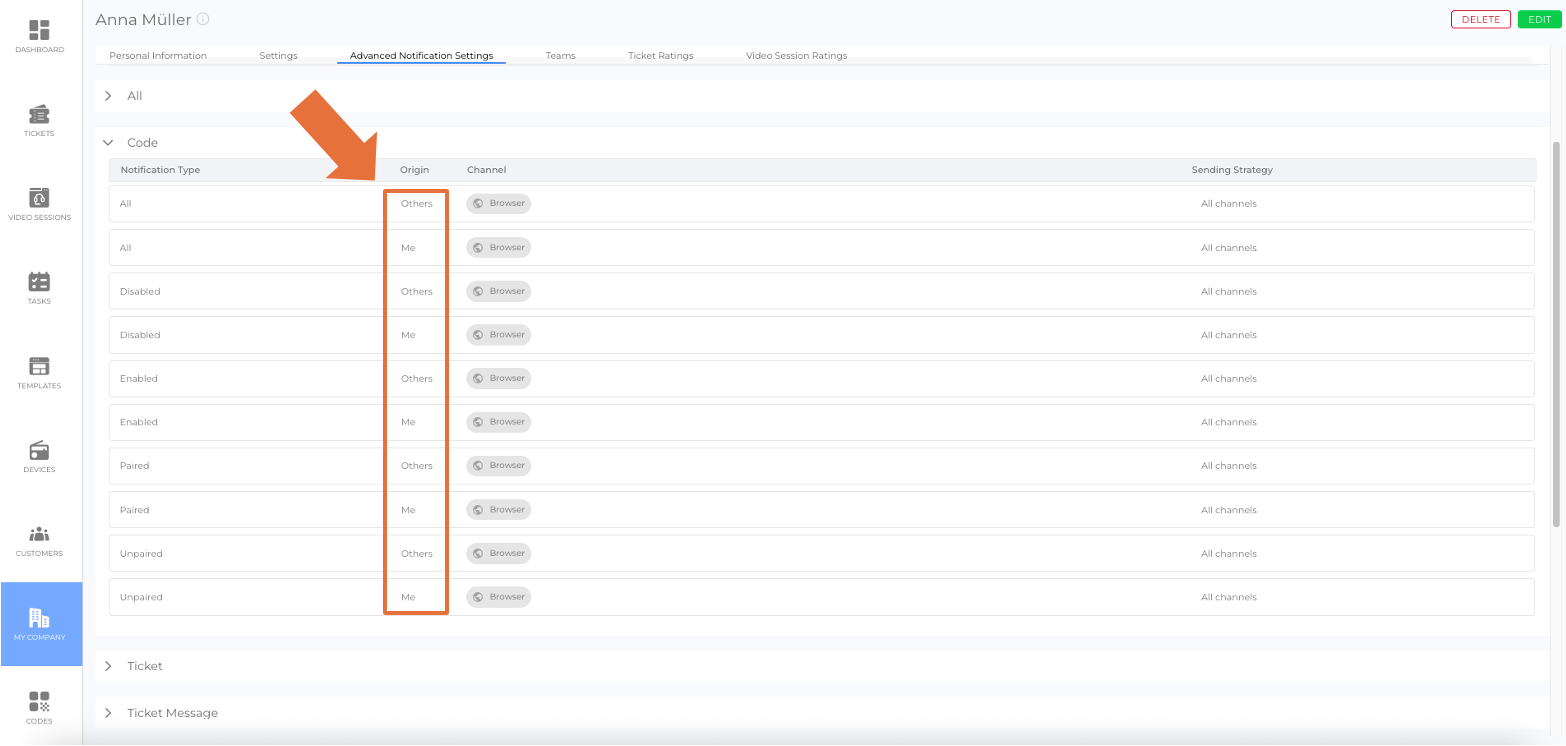Click the red Delete button
1566x746 pixels.
click(x=1480, y=19)
